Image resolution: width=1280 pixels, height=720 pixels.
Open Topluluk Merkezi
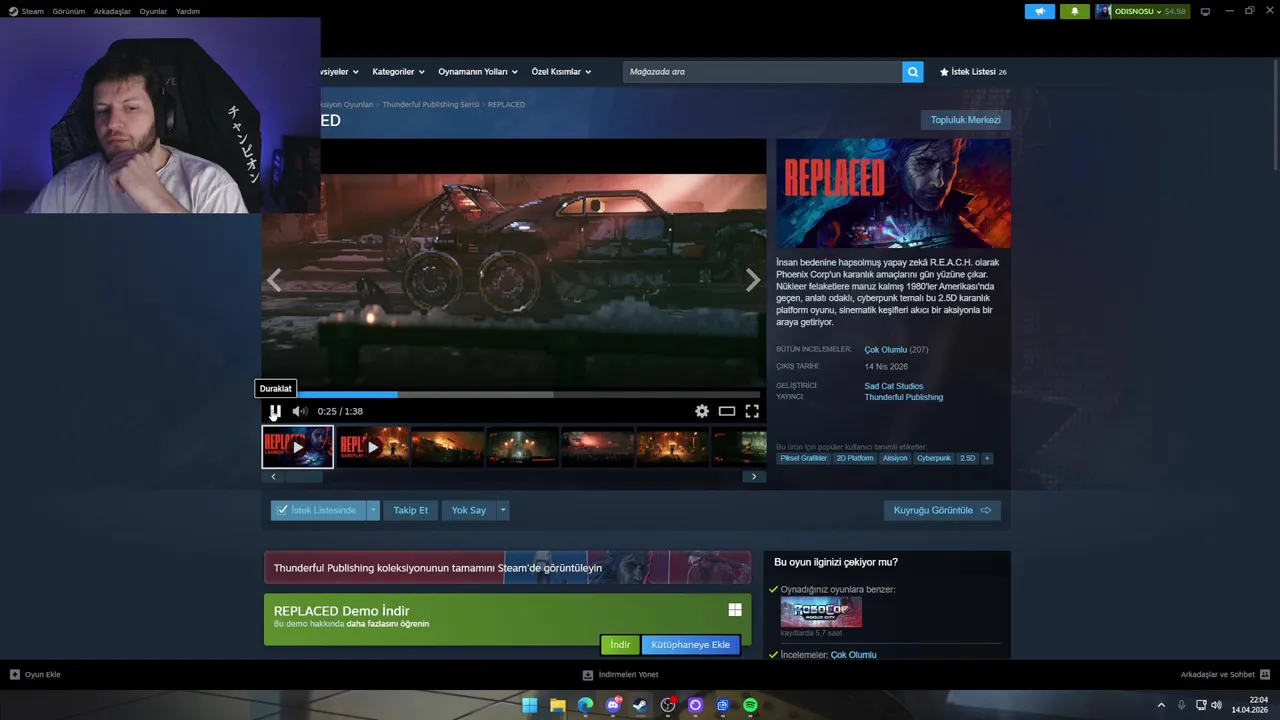(965, 120)
